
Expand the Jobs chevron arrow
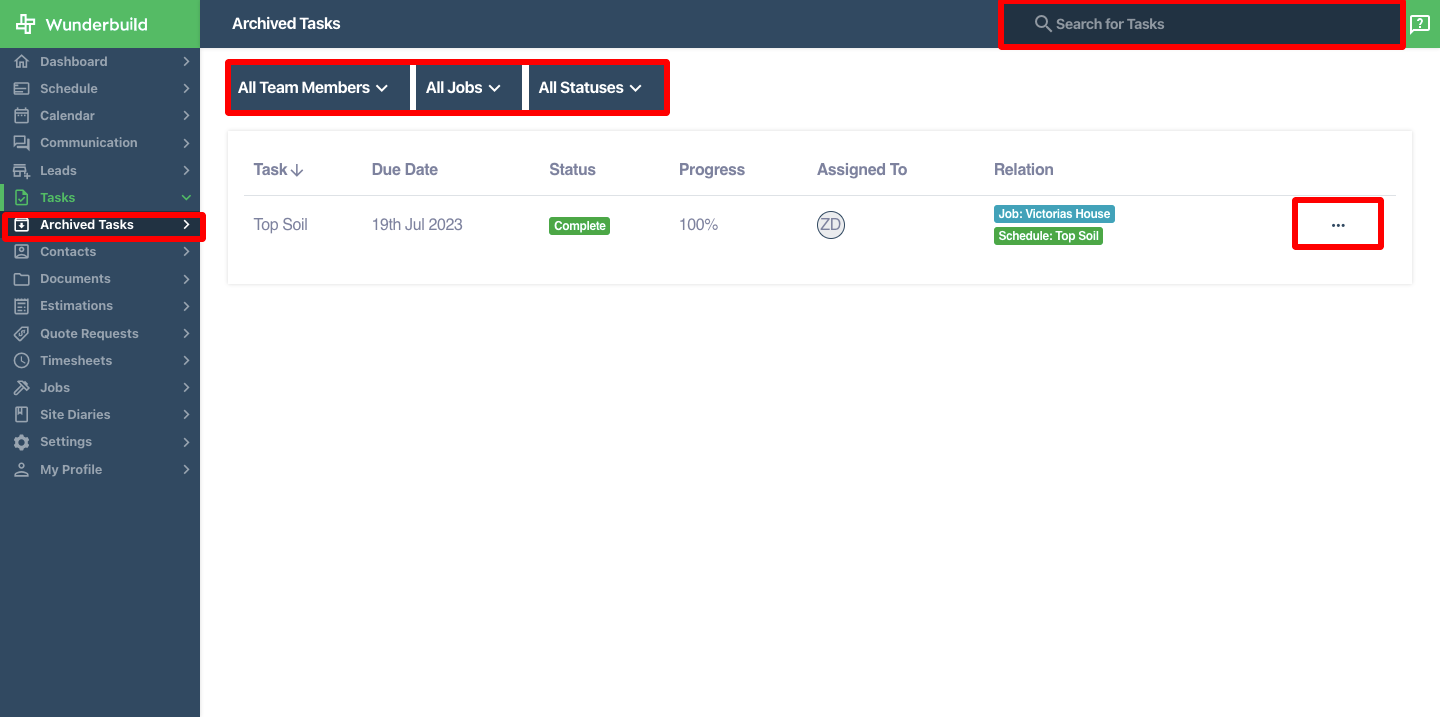point(186,388)
